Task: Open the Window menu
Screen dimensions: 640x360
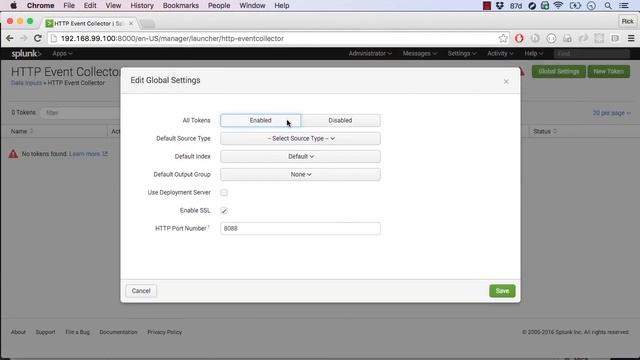Action: coord(252,6)
